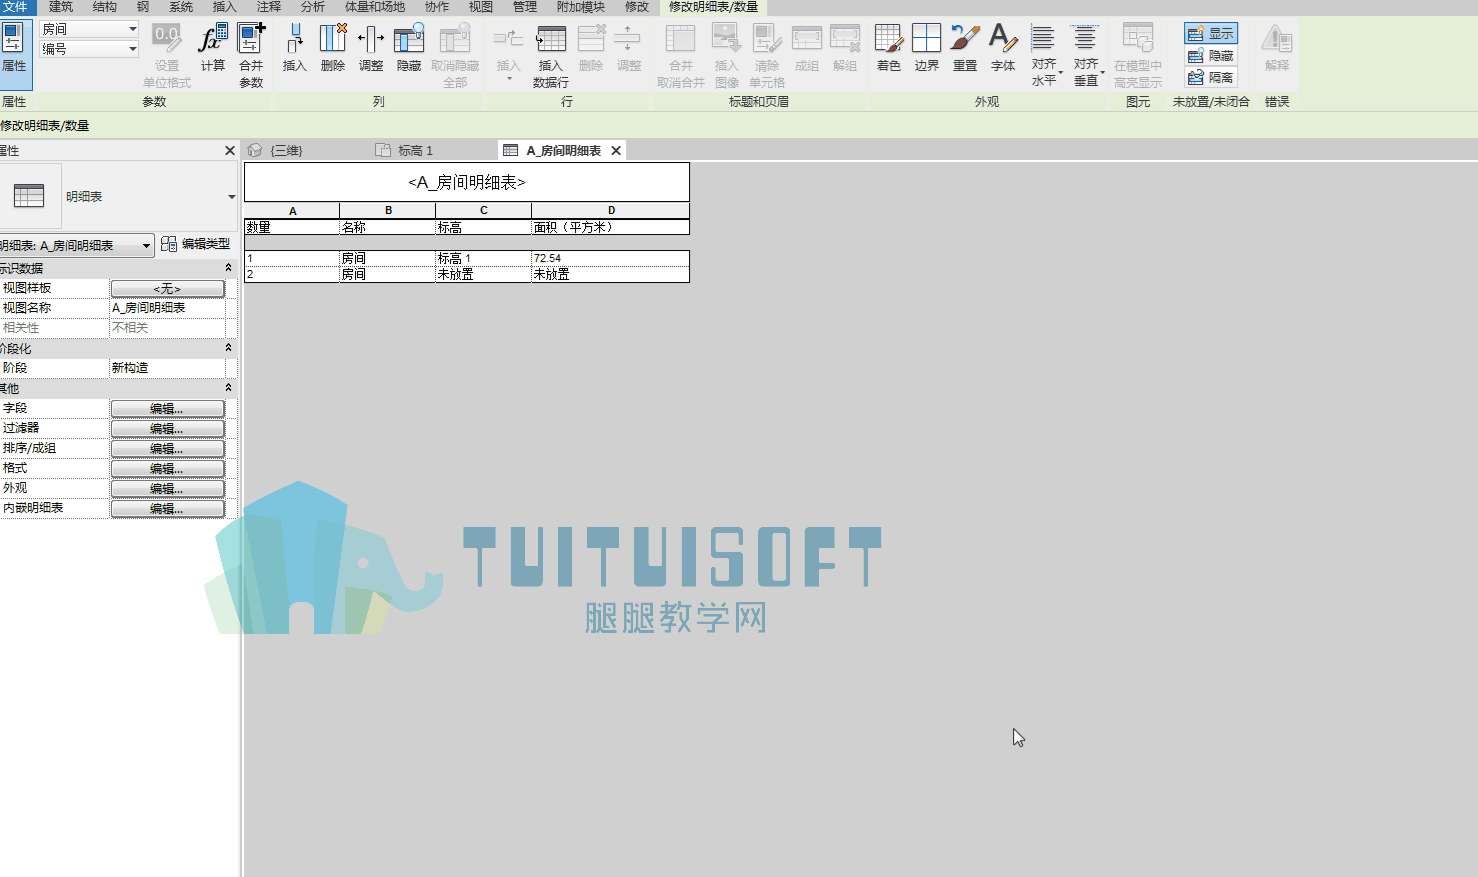Click 重置 (Reset) appearance icon

[965, 48]
